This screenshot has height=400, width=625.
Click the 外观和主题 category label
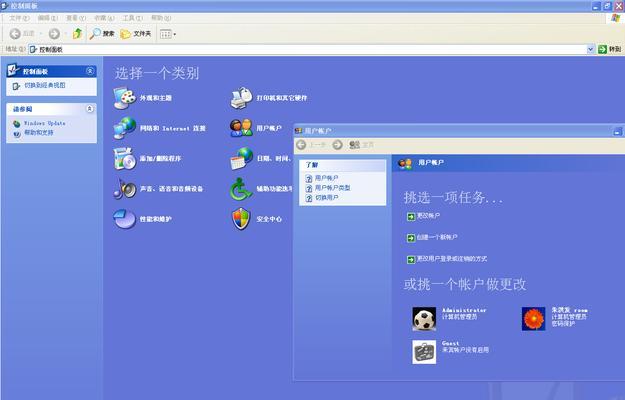155,98
